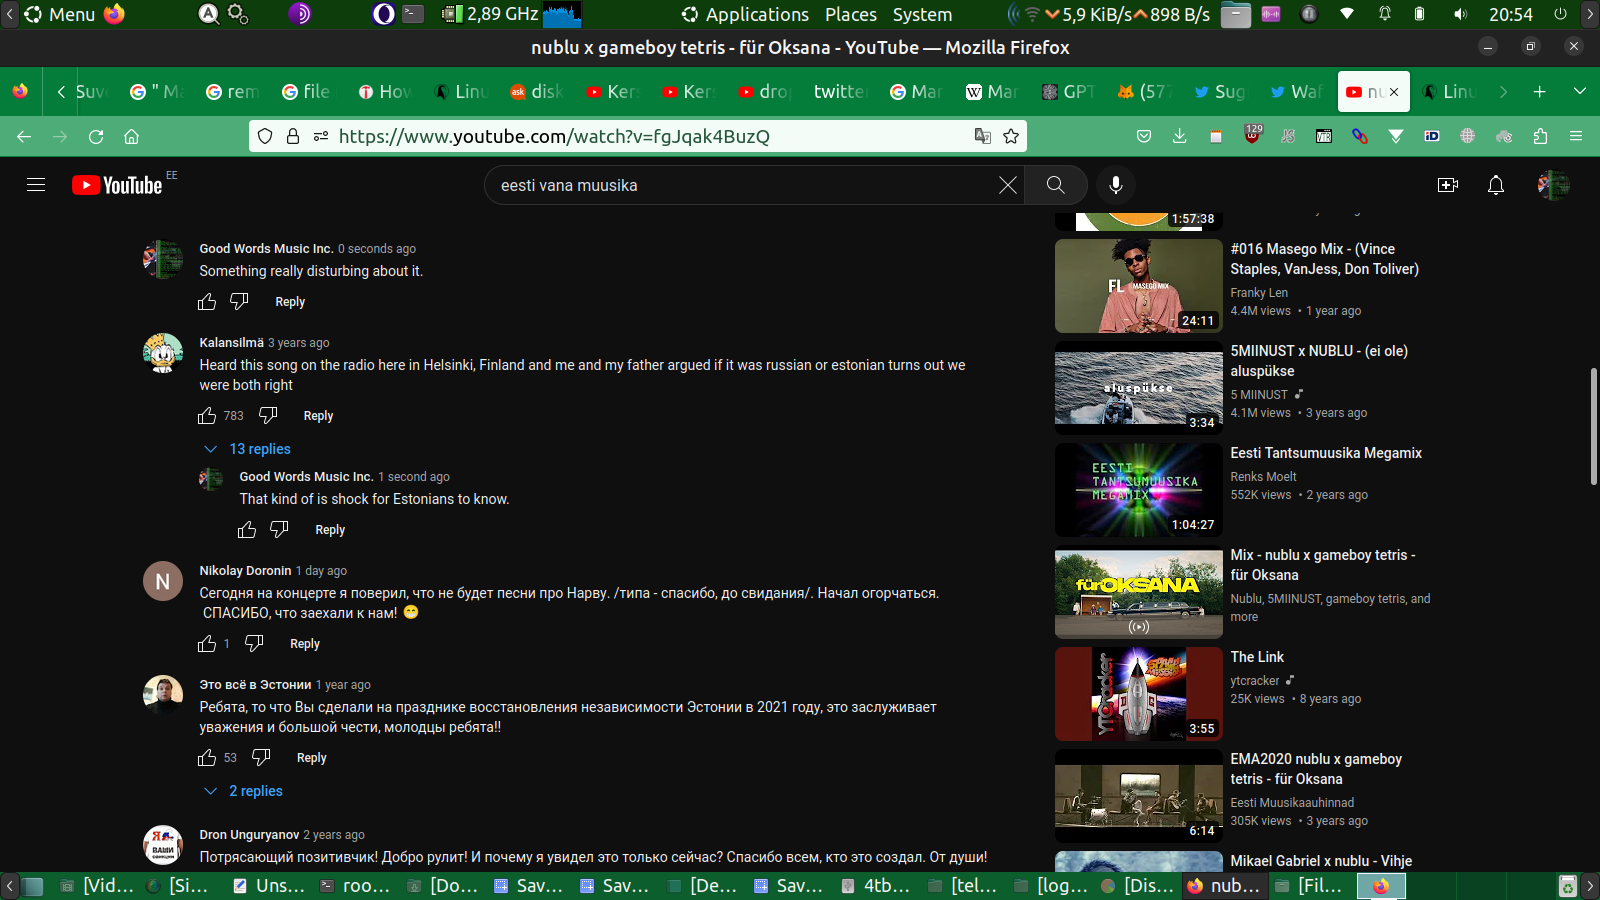Collapse the 13 replies thread
This screenshot has width=1600, height=900.
247,449
